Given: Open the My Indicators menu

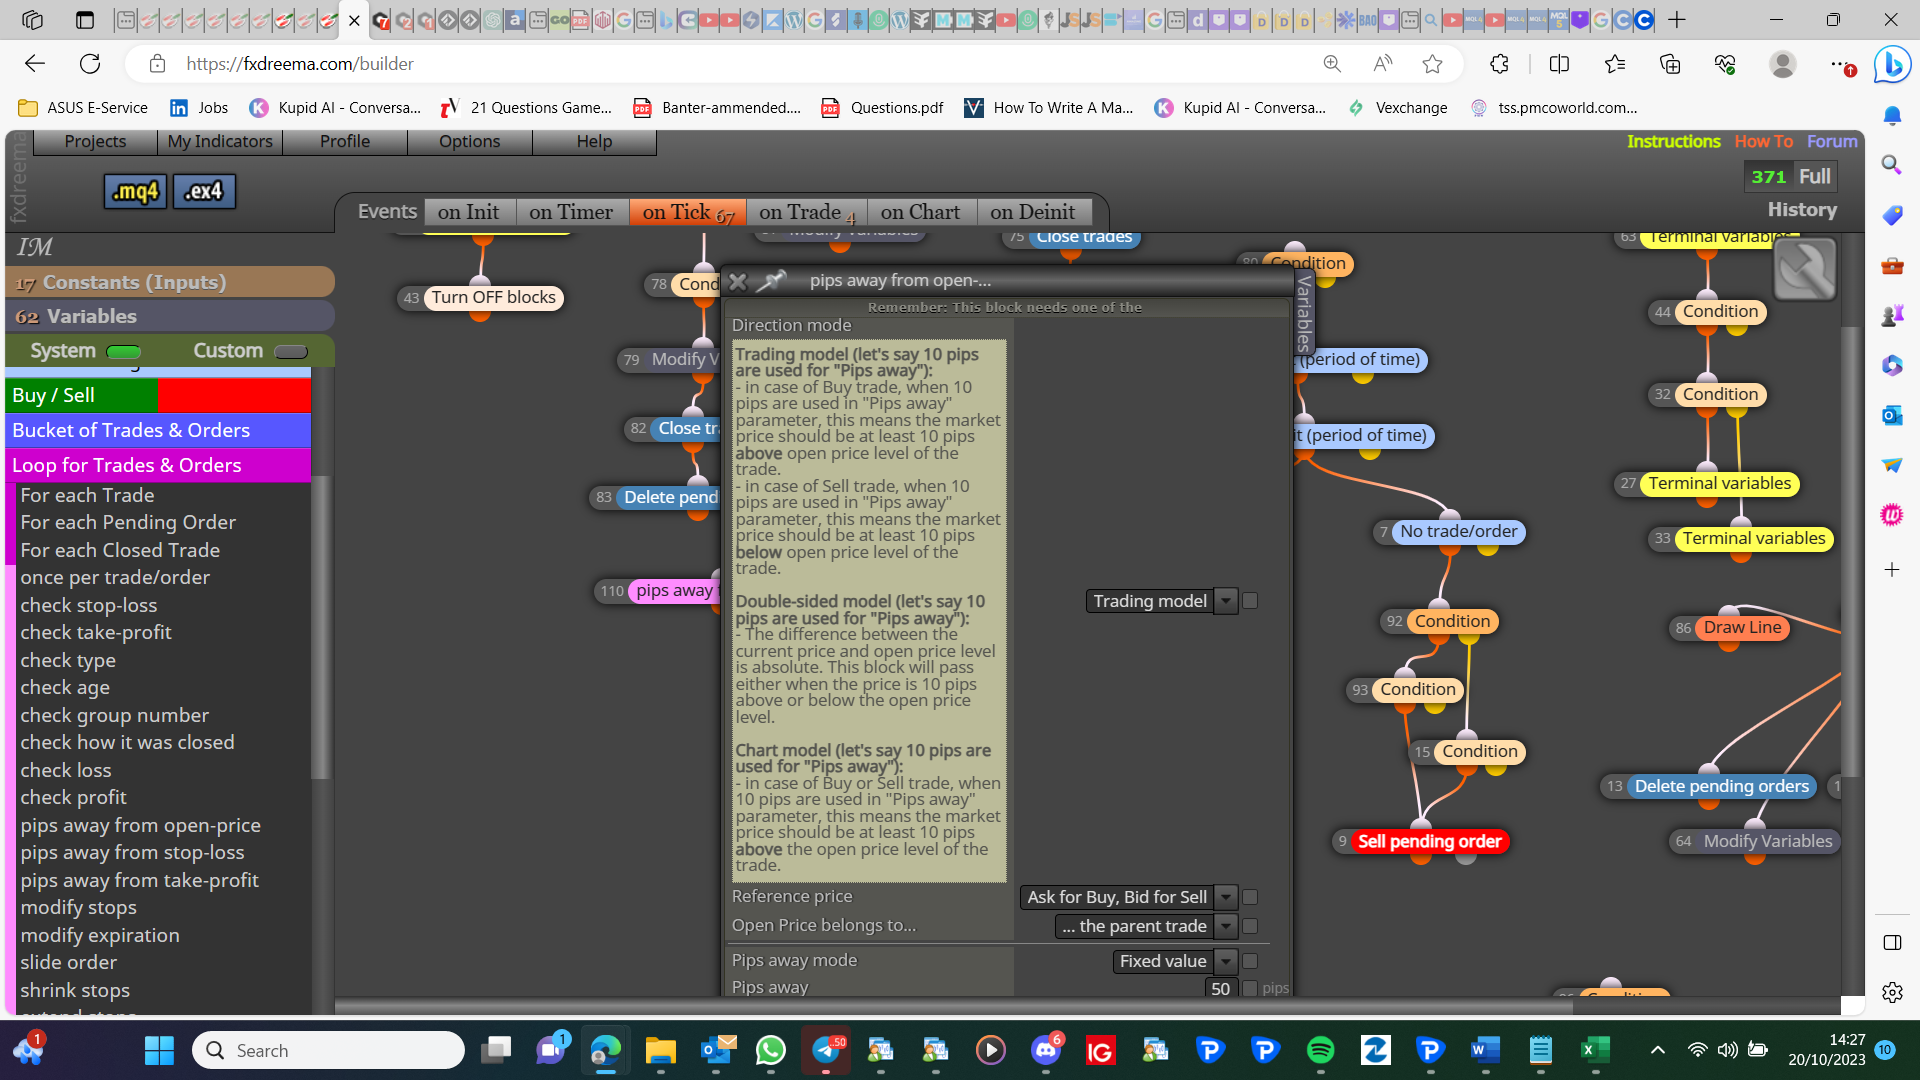Looking at the screenshot, I should click(220, 141).
